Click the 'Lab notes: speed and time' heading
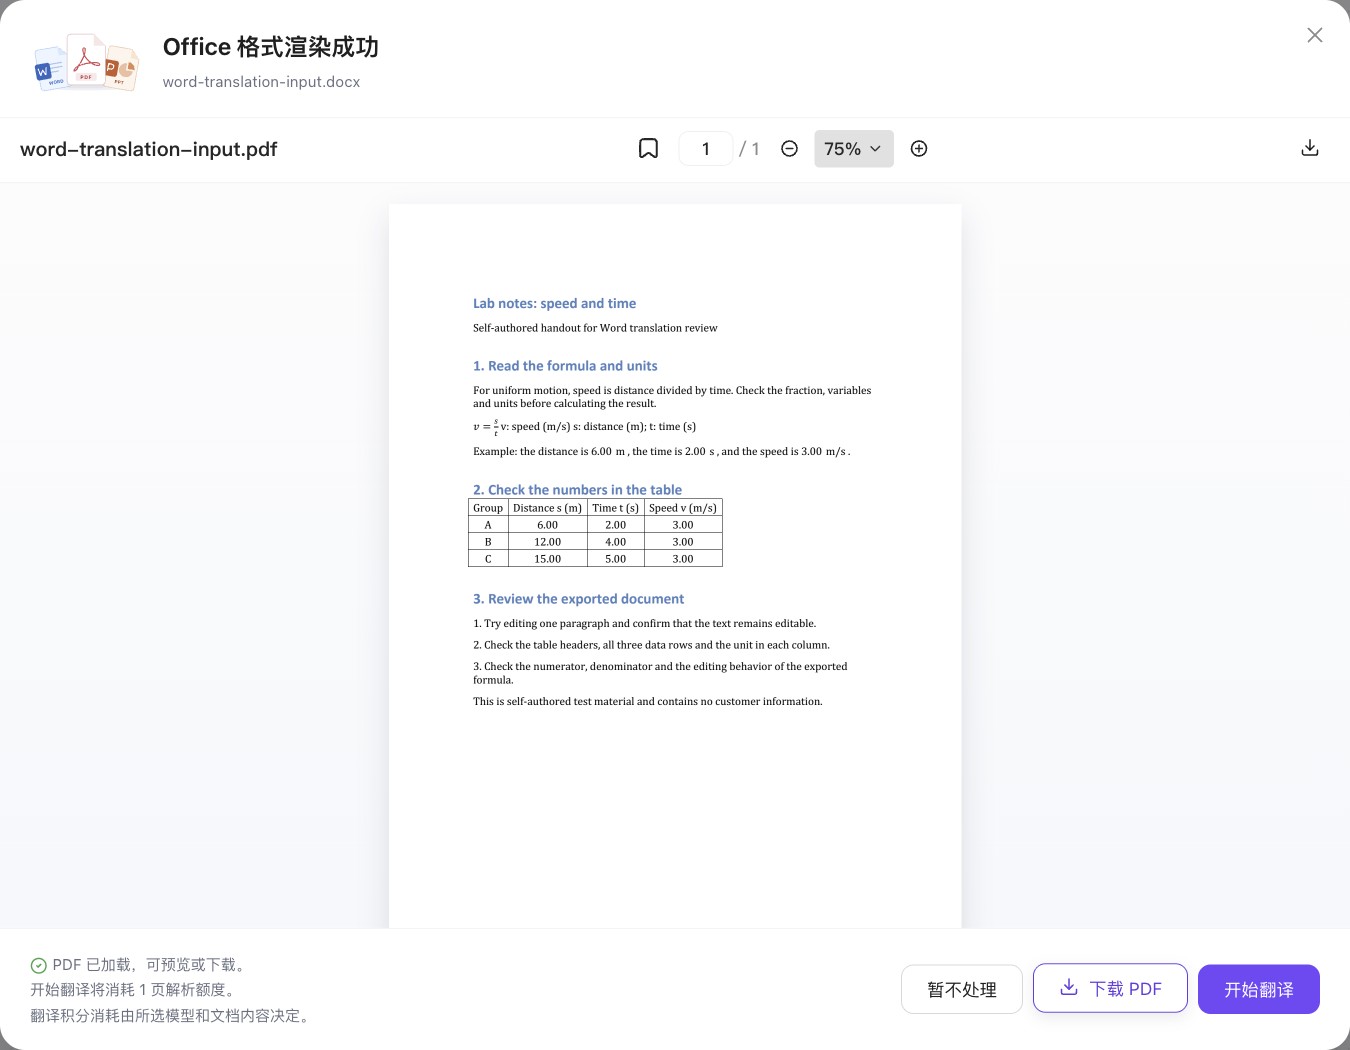1350x1050 pixels. tap(554, 303)
